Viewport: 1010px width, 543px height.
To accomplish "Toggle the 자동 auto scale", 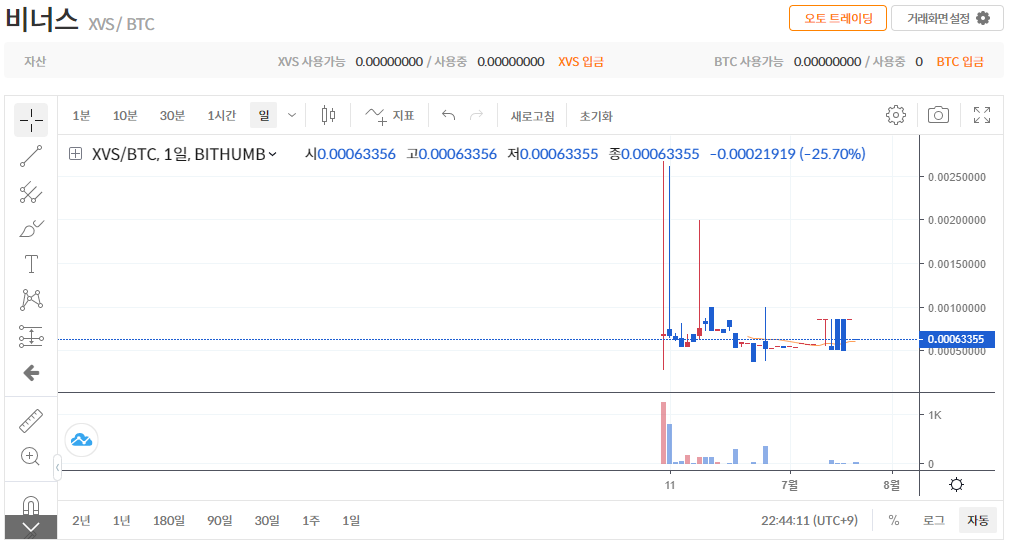I will coord(978,520).
